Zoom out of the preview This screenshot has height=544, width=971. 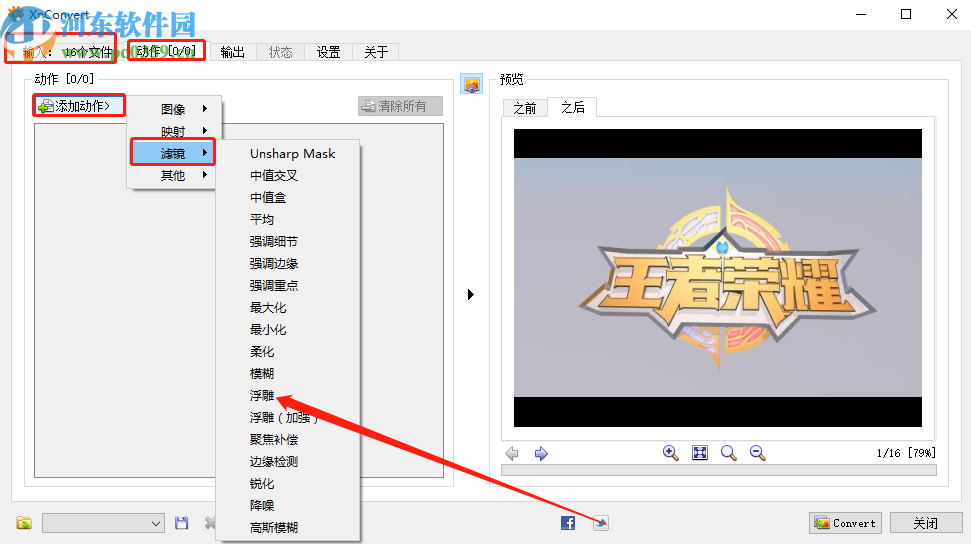[x=757, y=453]
